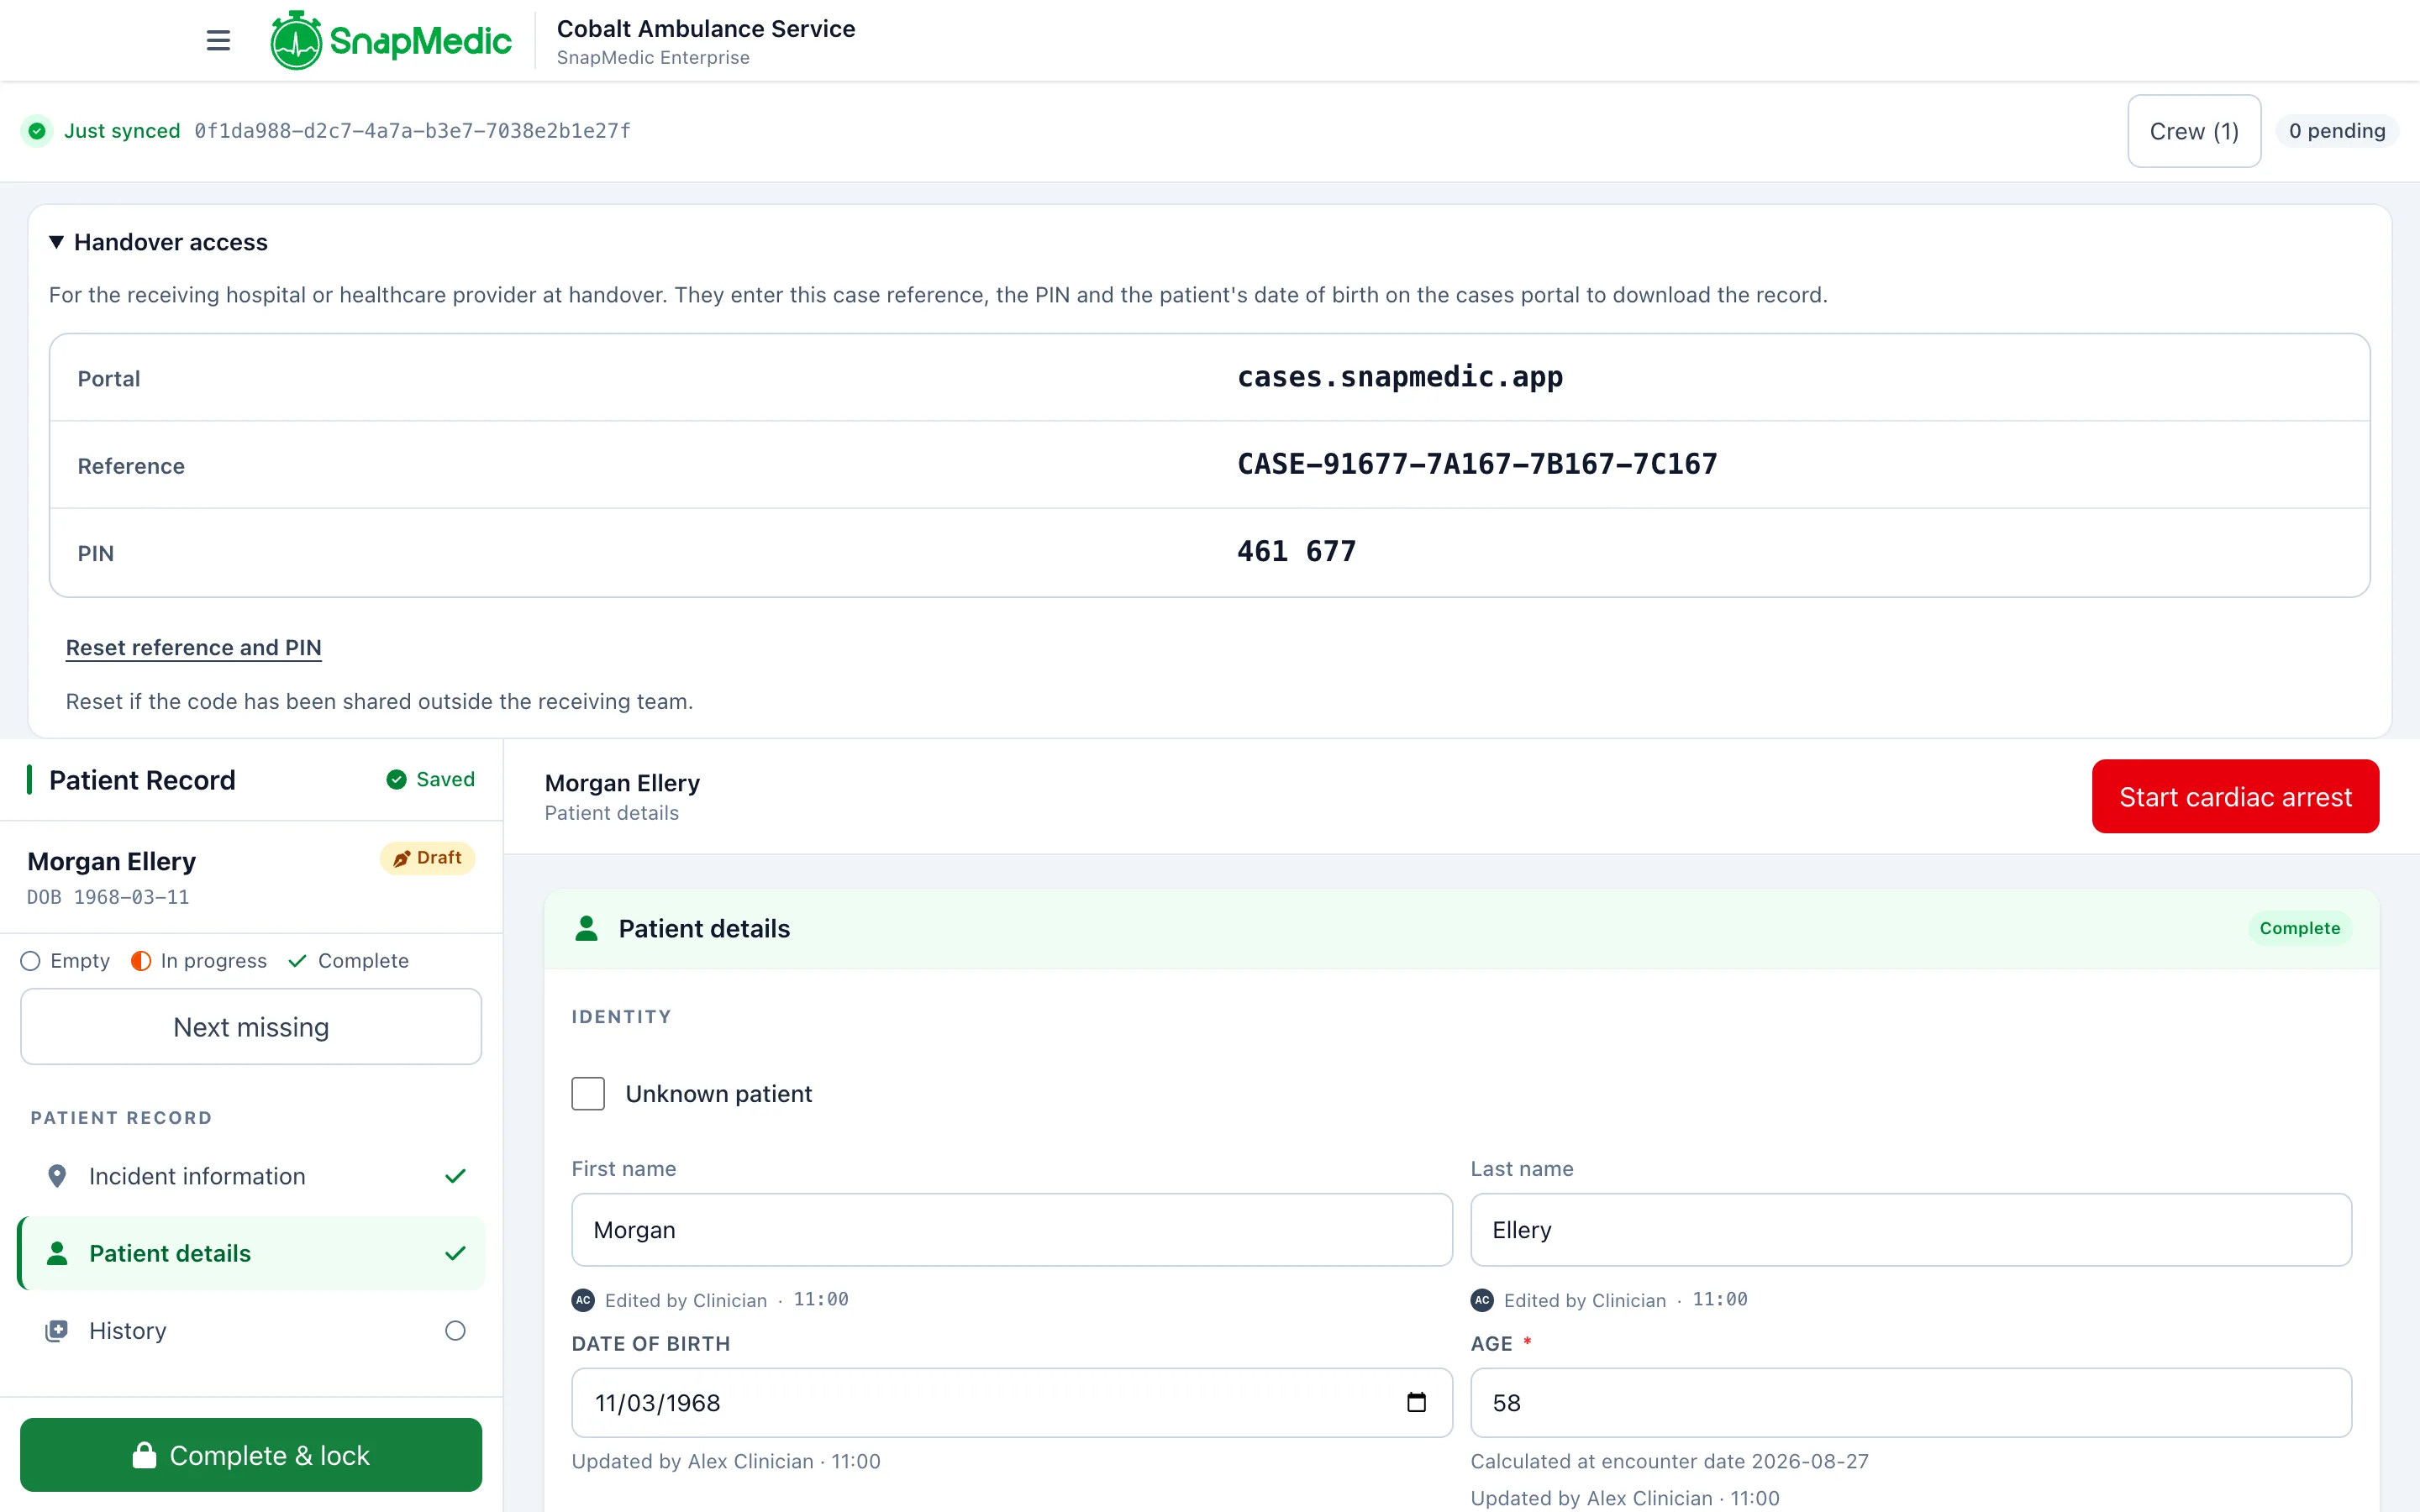
Task: Click the 0 pending badge
Action: click(x=2337, y=131)
